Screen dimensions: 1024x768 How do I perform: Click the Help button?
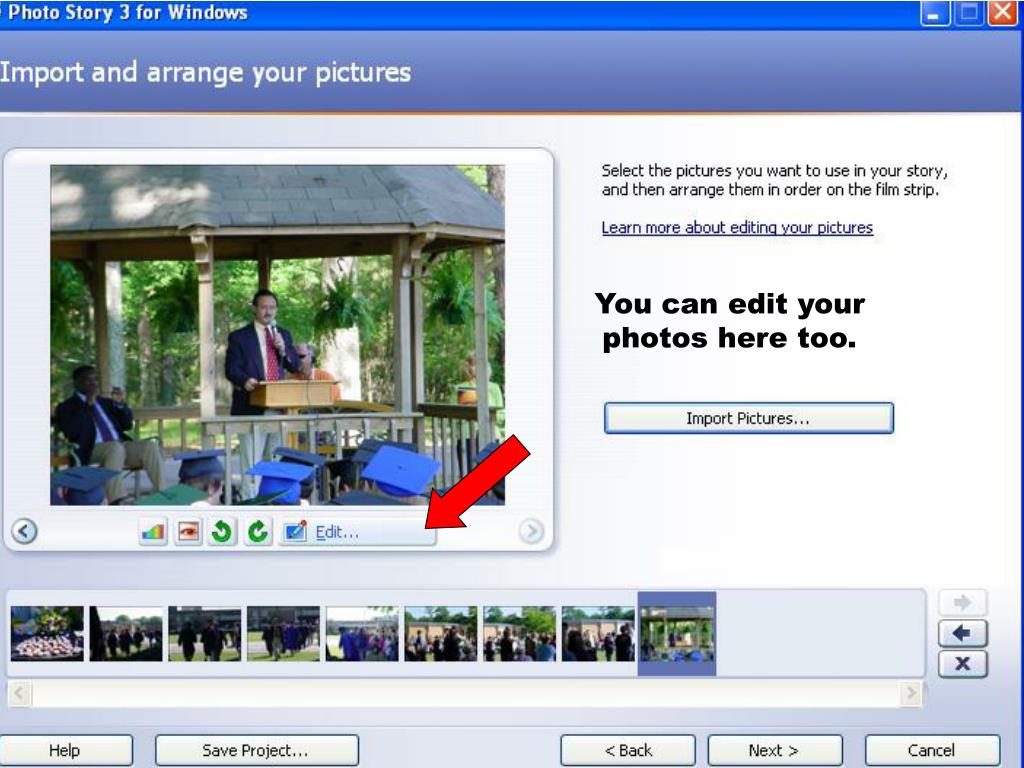coord(65,750)
